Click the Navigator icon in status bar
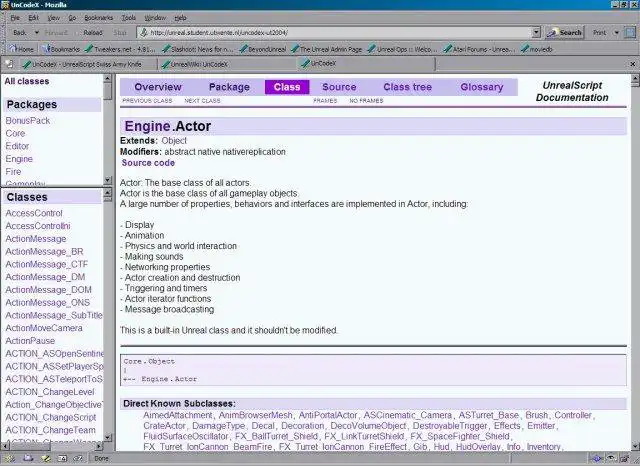The height and width of the screenshot is (466, 640). pos(9,459)
